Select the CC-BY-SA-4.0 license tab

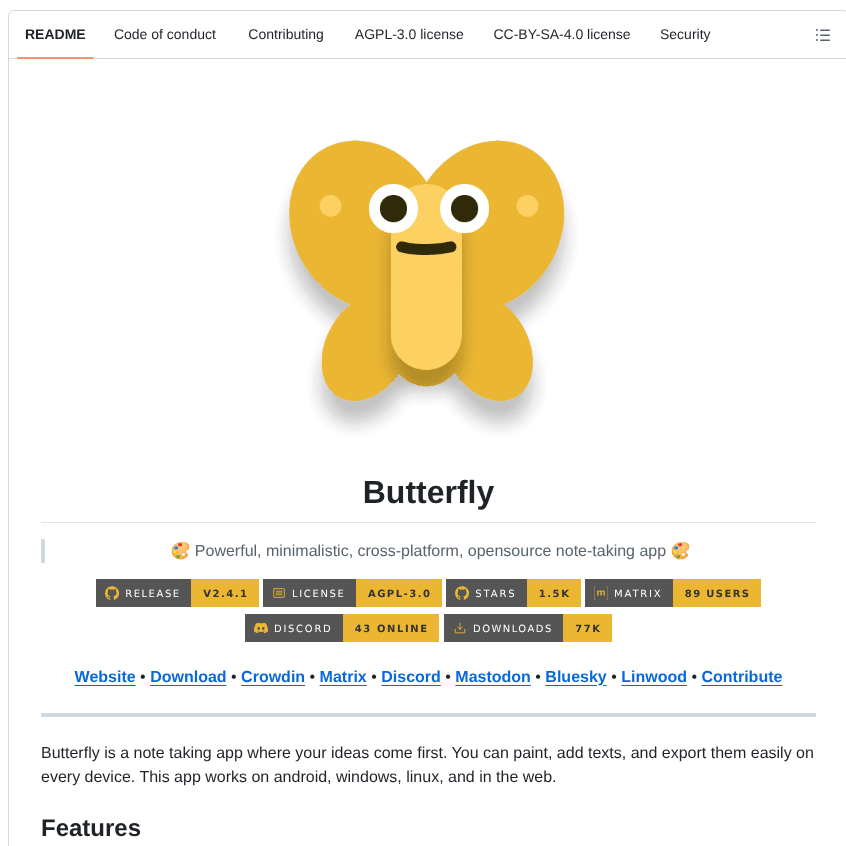(562, 34)
